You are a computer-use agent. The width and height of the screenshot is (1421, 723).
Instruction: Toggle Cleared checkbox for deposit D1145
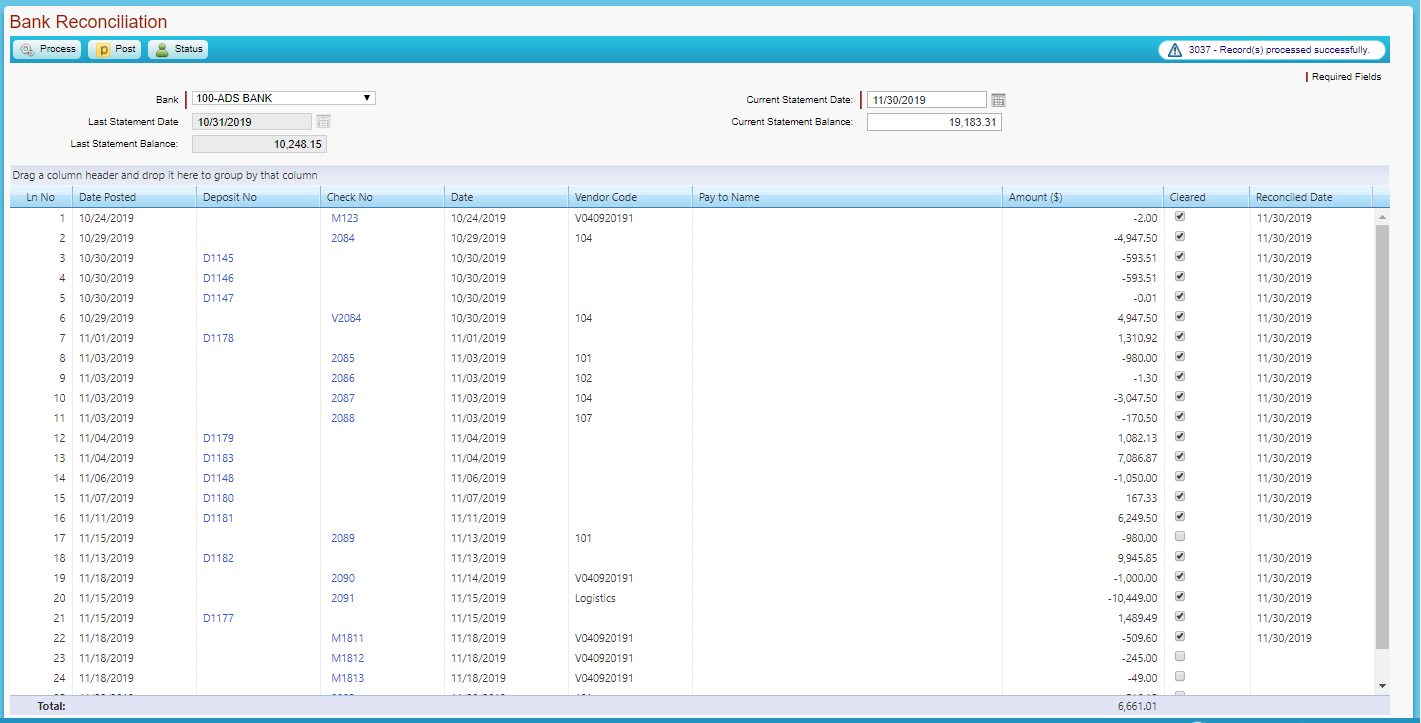pos(1180,257)
